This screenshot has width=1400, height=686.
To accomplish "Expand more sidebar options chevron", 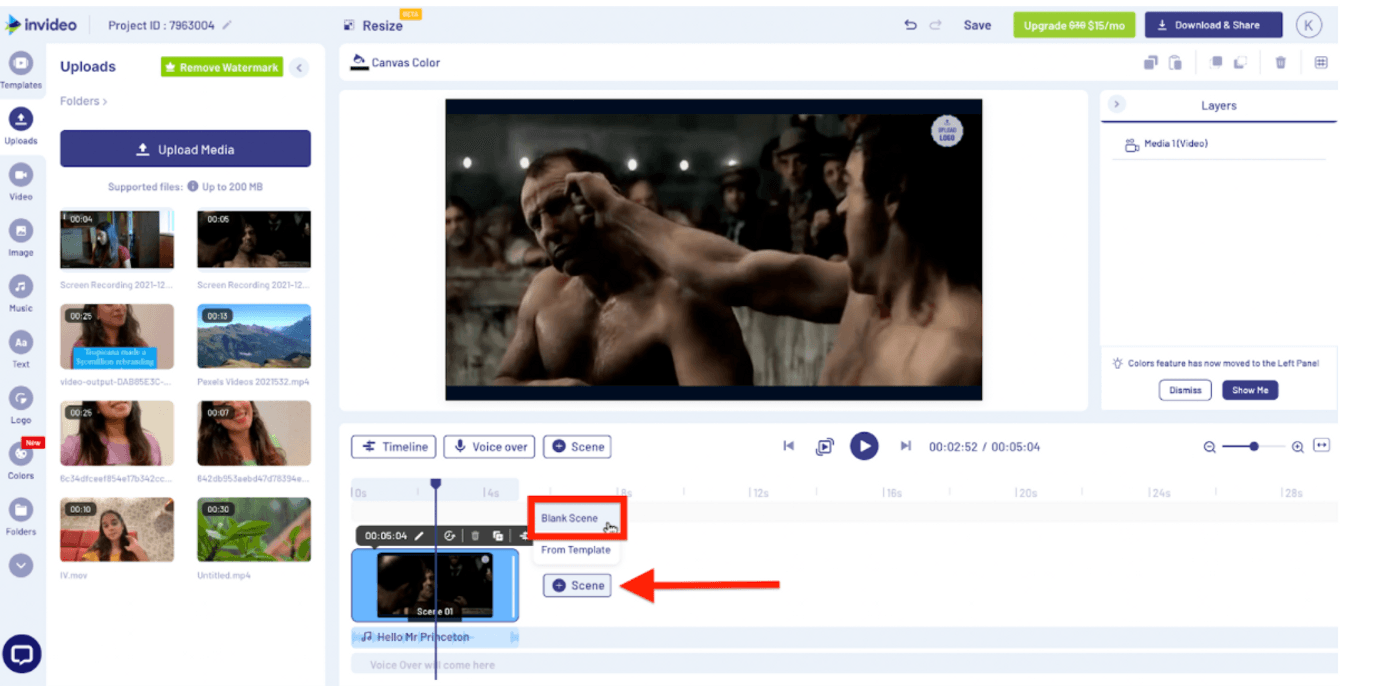I will [x=20, y=565].
